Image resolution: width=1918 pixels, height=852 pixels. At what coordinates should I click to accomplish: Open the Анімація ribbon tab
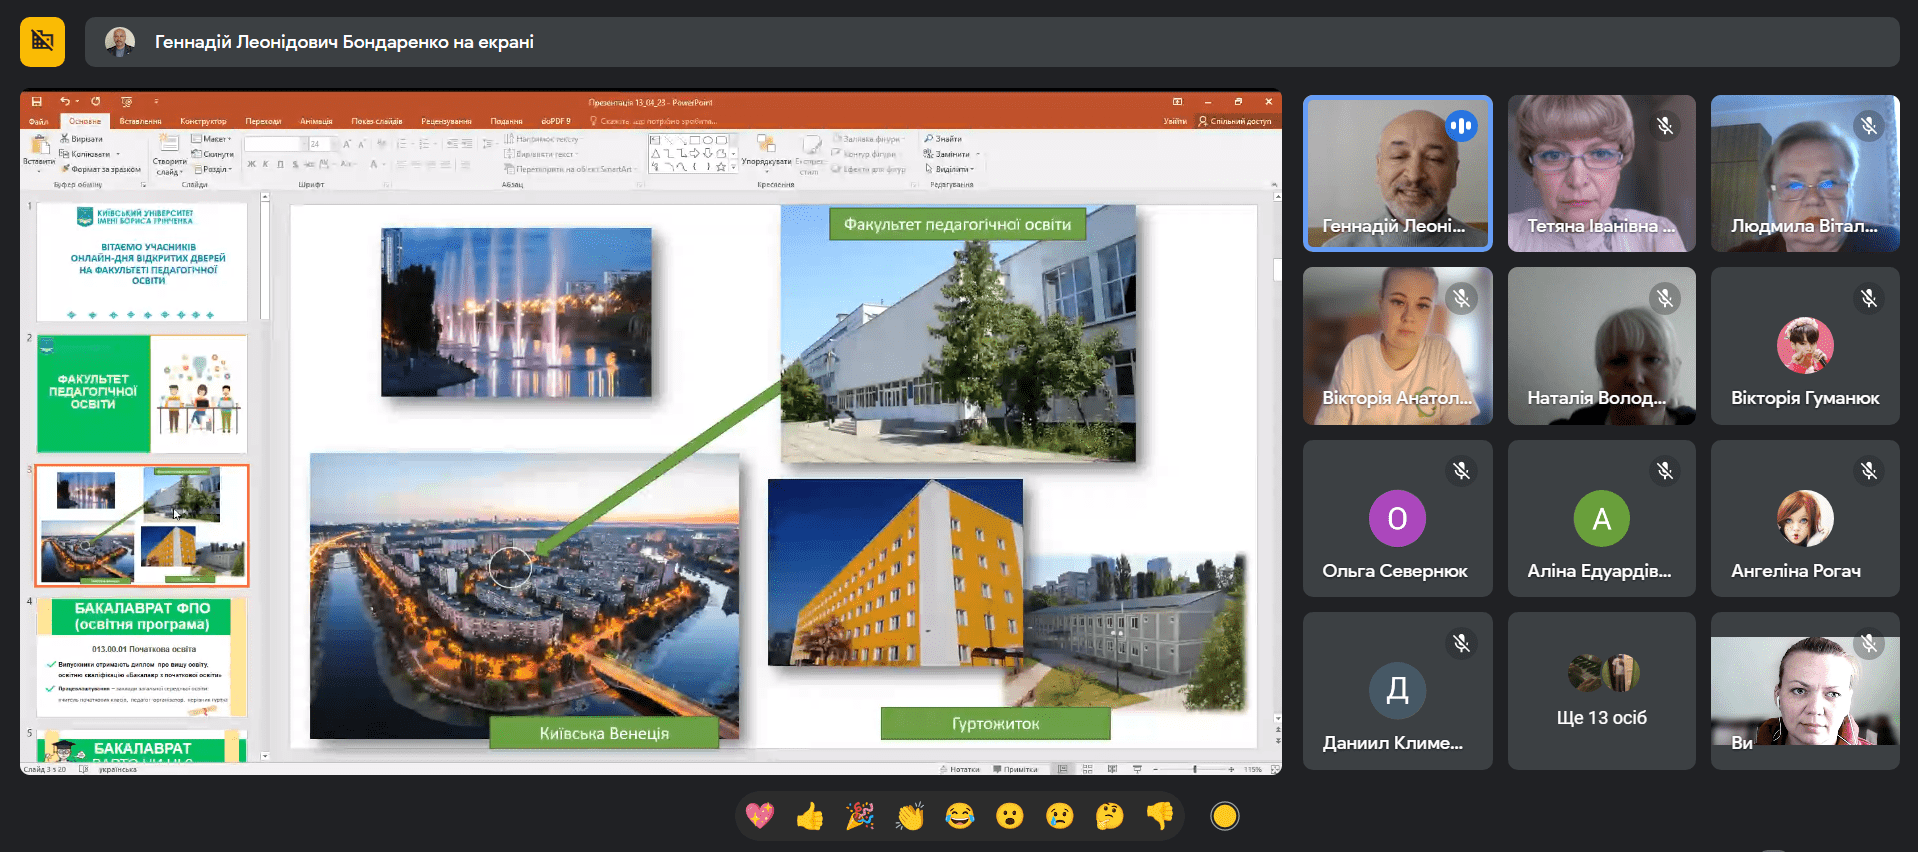tap(316, 121)
